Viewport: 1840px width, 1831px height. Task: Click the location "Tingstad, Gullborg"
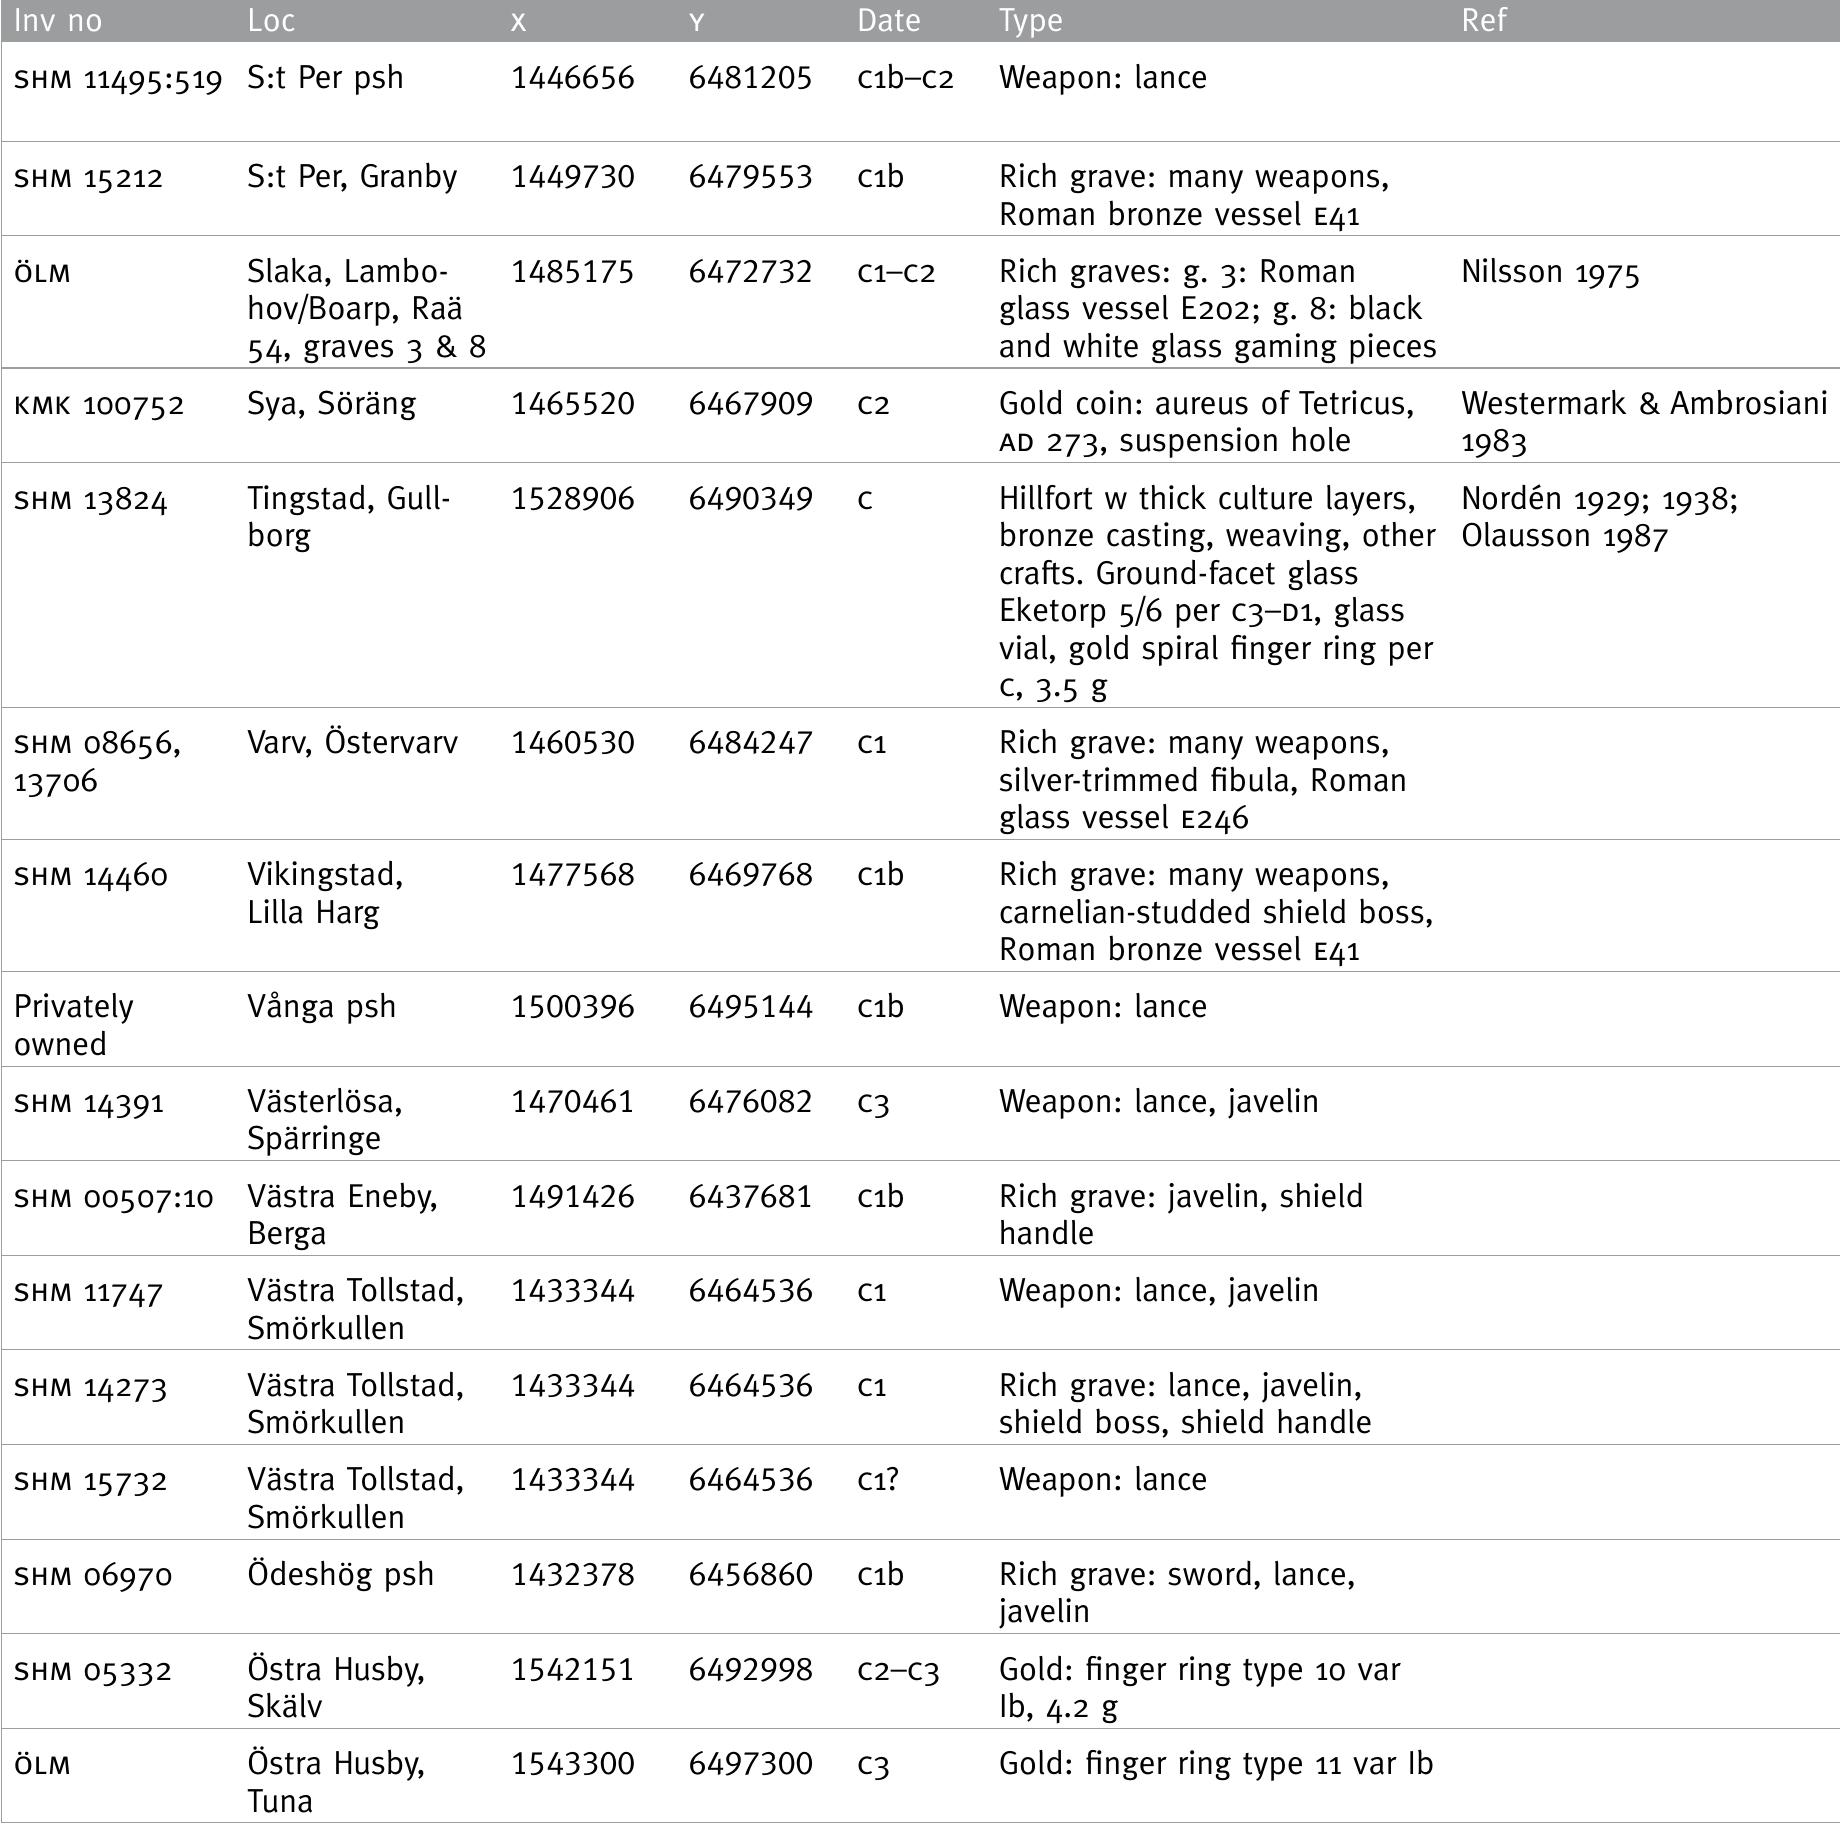coord(349,517)
